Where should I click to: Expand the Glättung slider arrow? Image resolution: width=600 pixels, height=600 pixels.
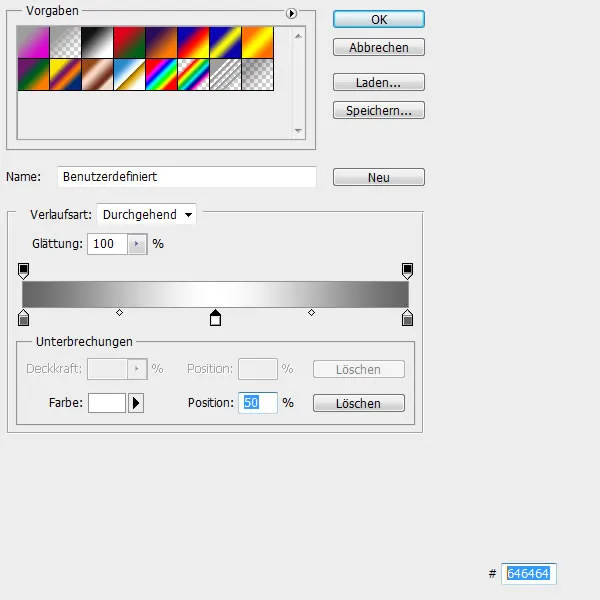coord(138,244)
